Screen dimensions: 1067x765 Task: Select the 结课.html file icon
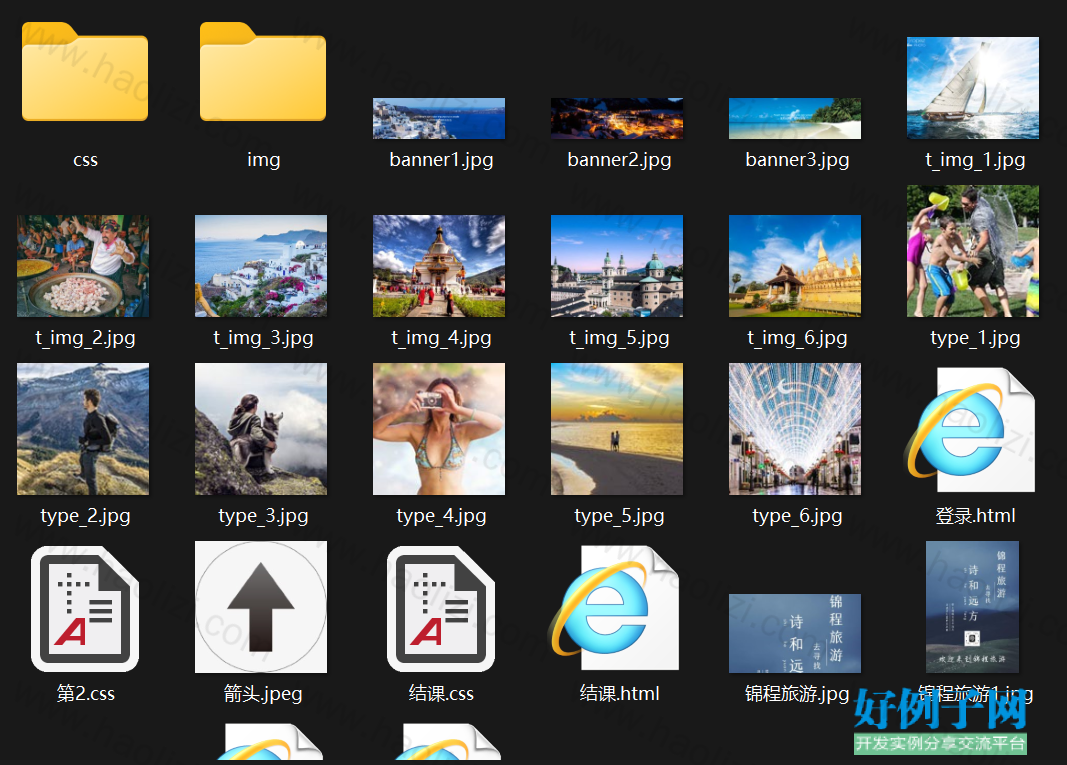[615, 608]
